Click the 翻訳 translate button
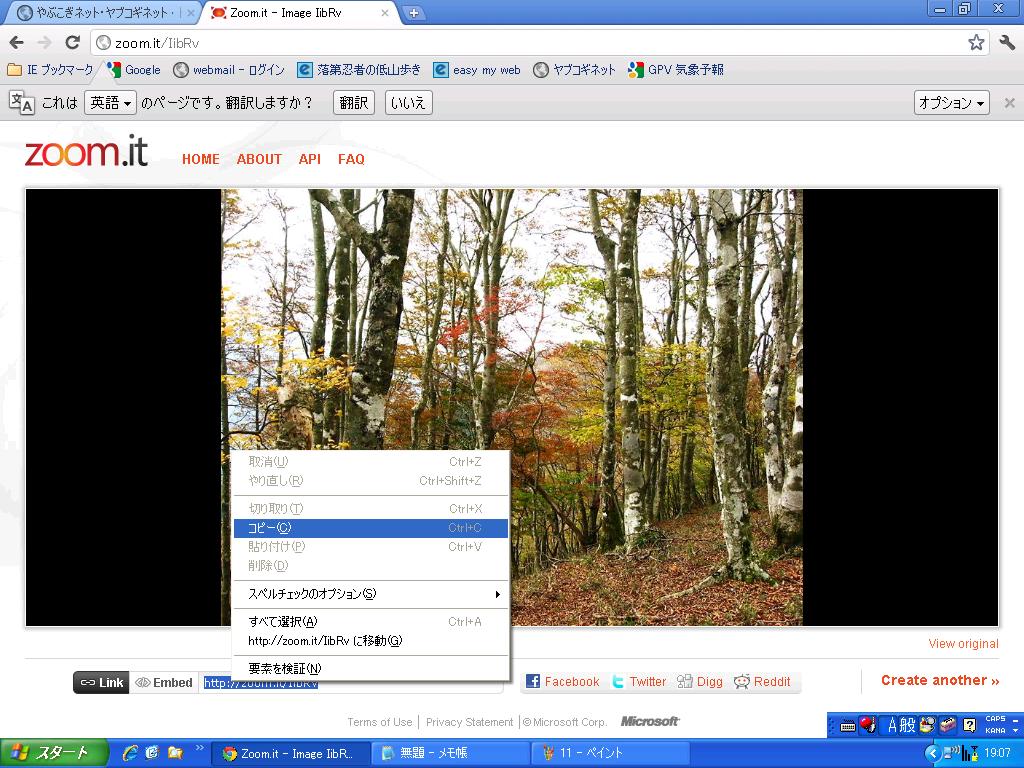 (353, 103)
